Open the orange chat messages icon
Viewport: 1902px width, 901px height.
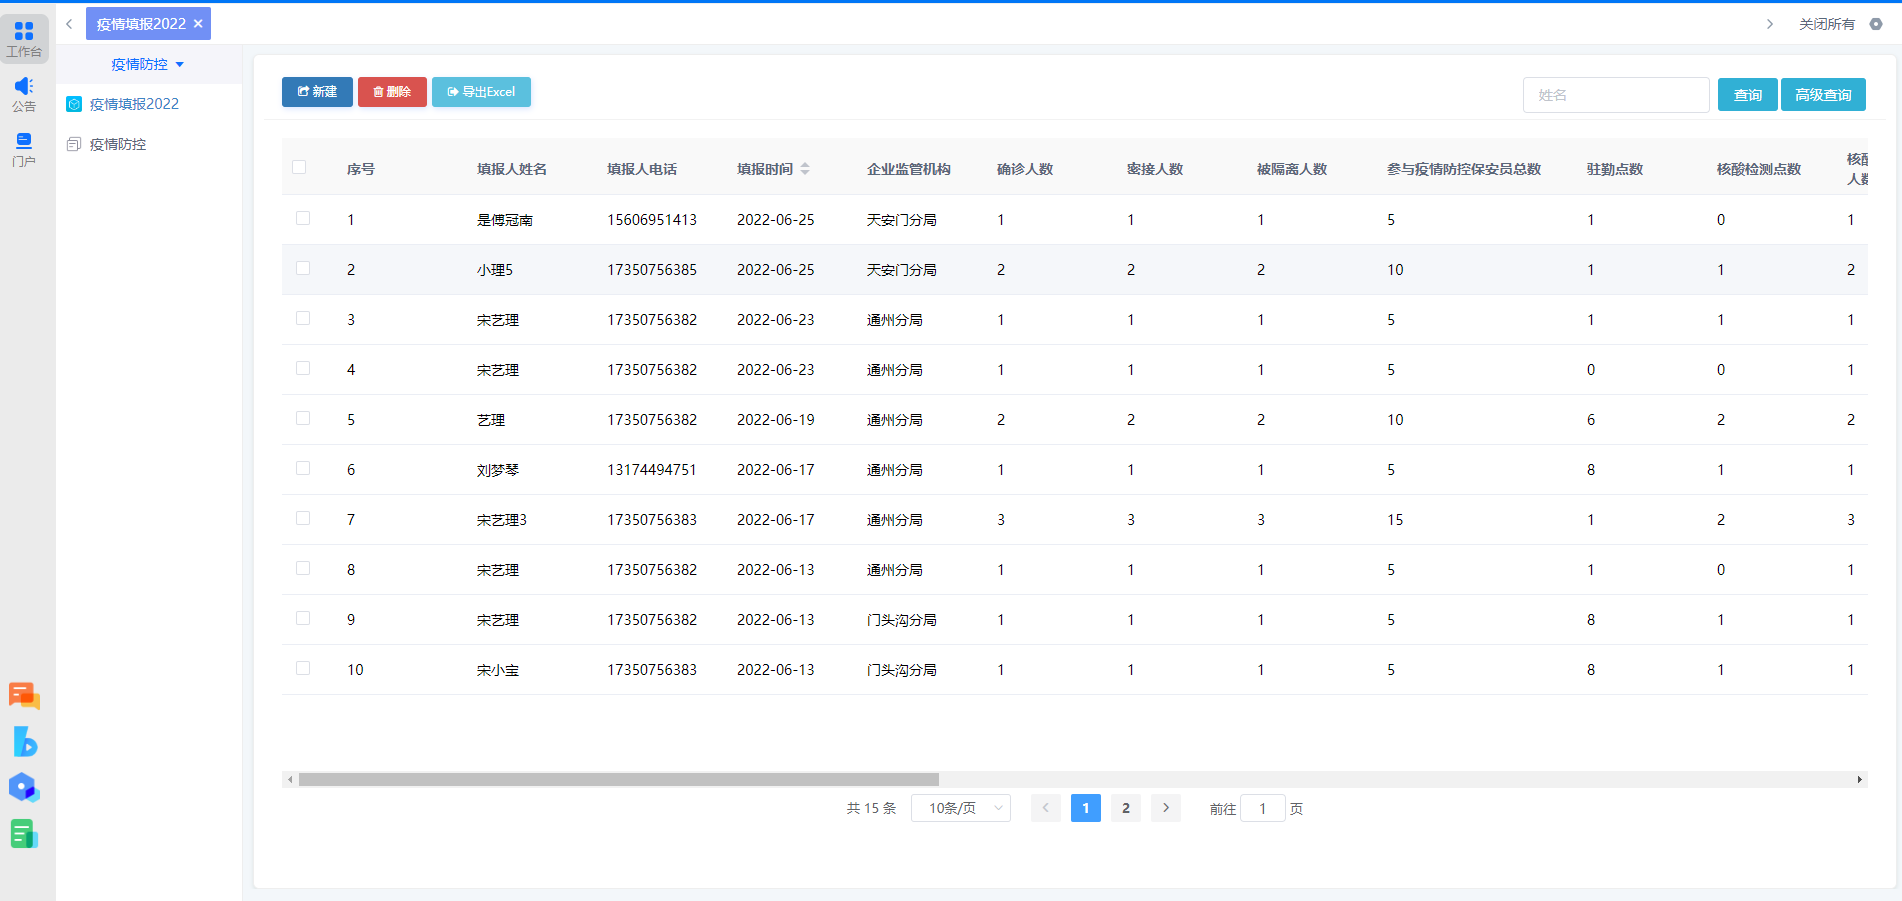(24, 695)
